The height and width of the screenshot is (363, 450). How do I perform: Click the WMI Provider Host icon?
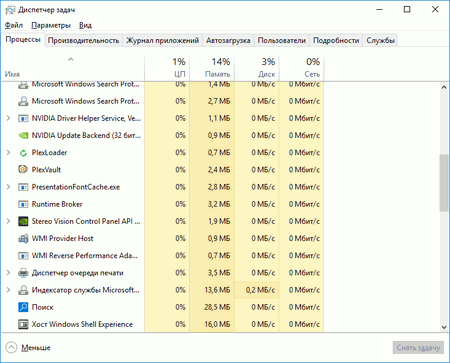[x=23, y=238]
